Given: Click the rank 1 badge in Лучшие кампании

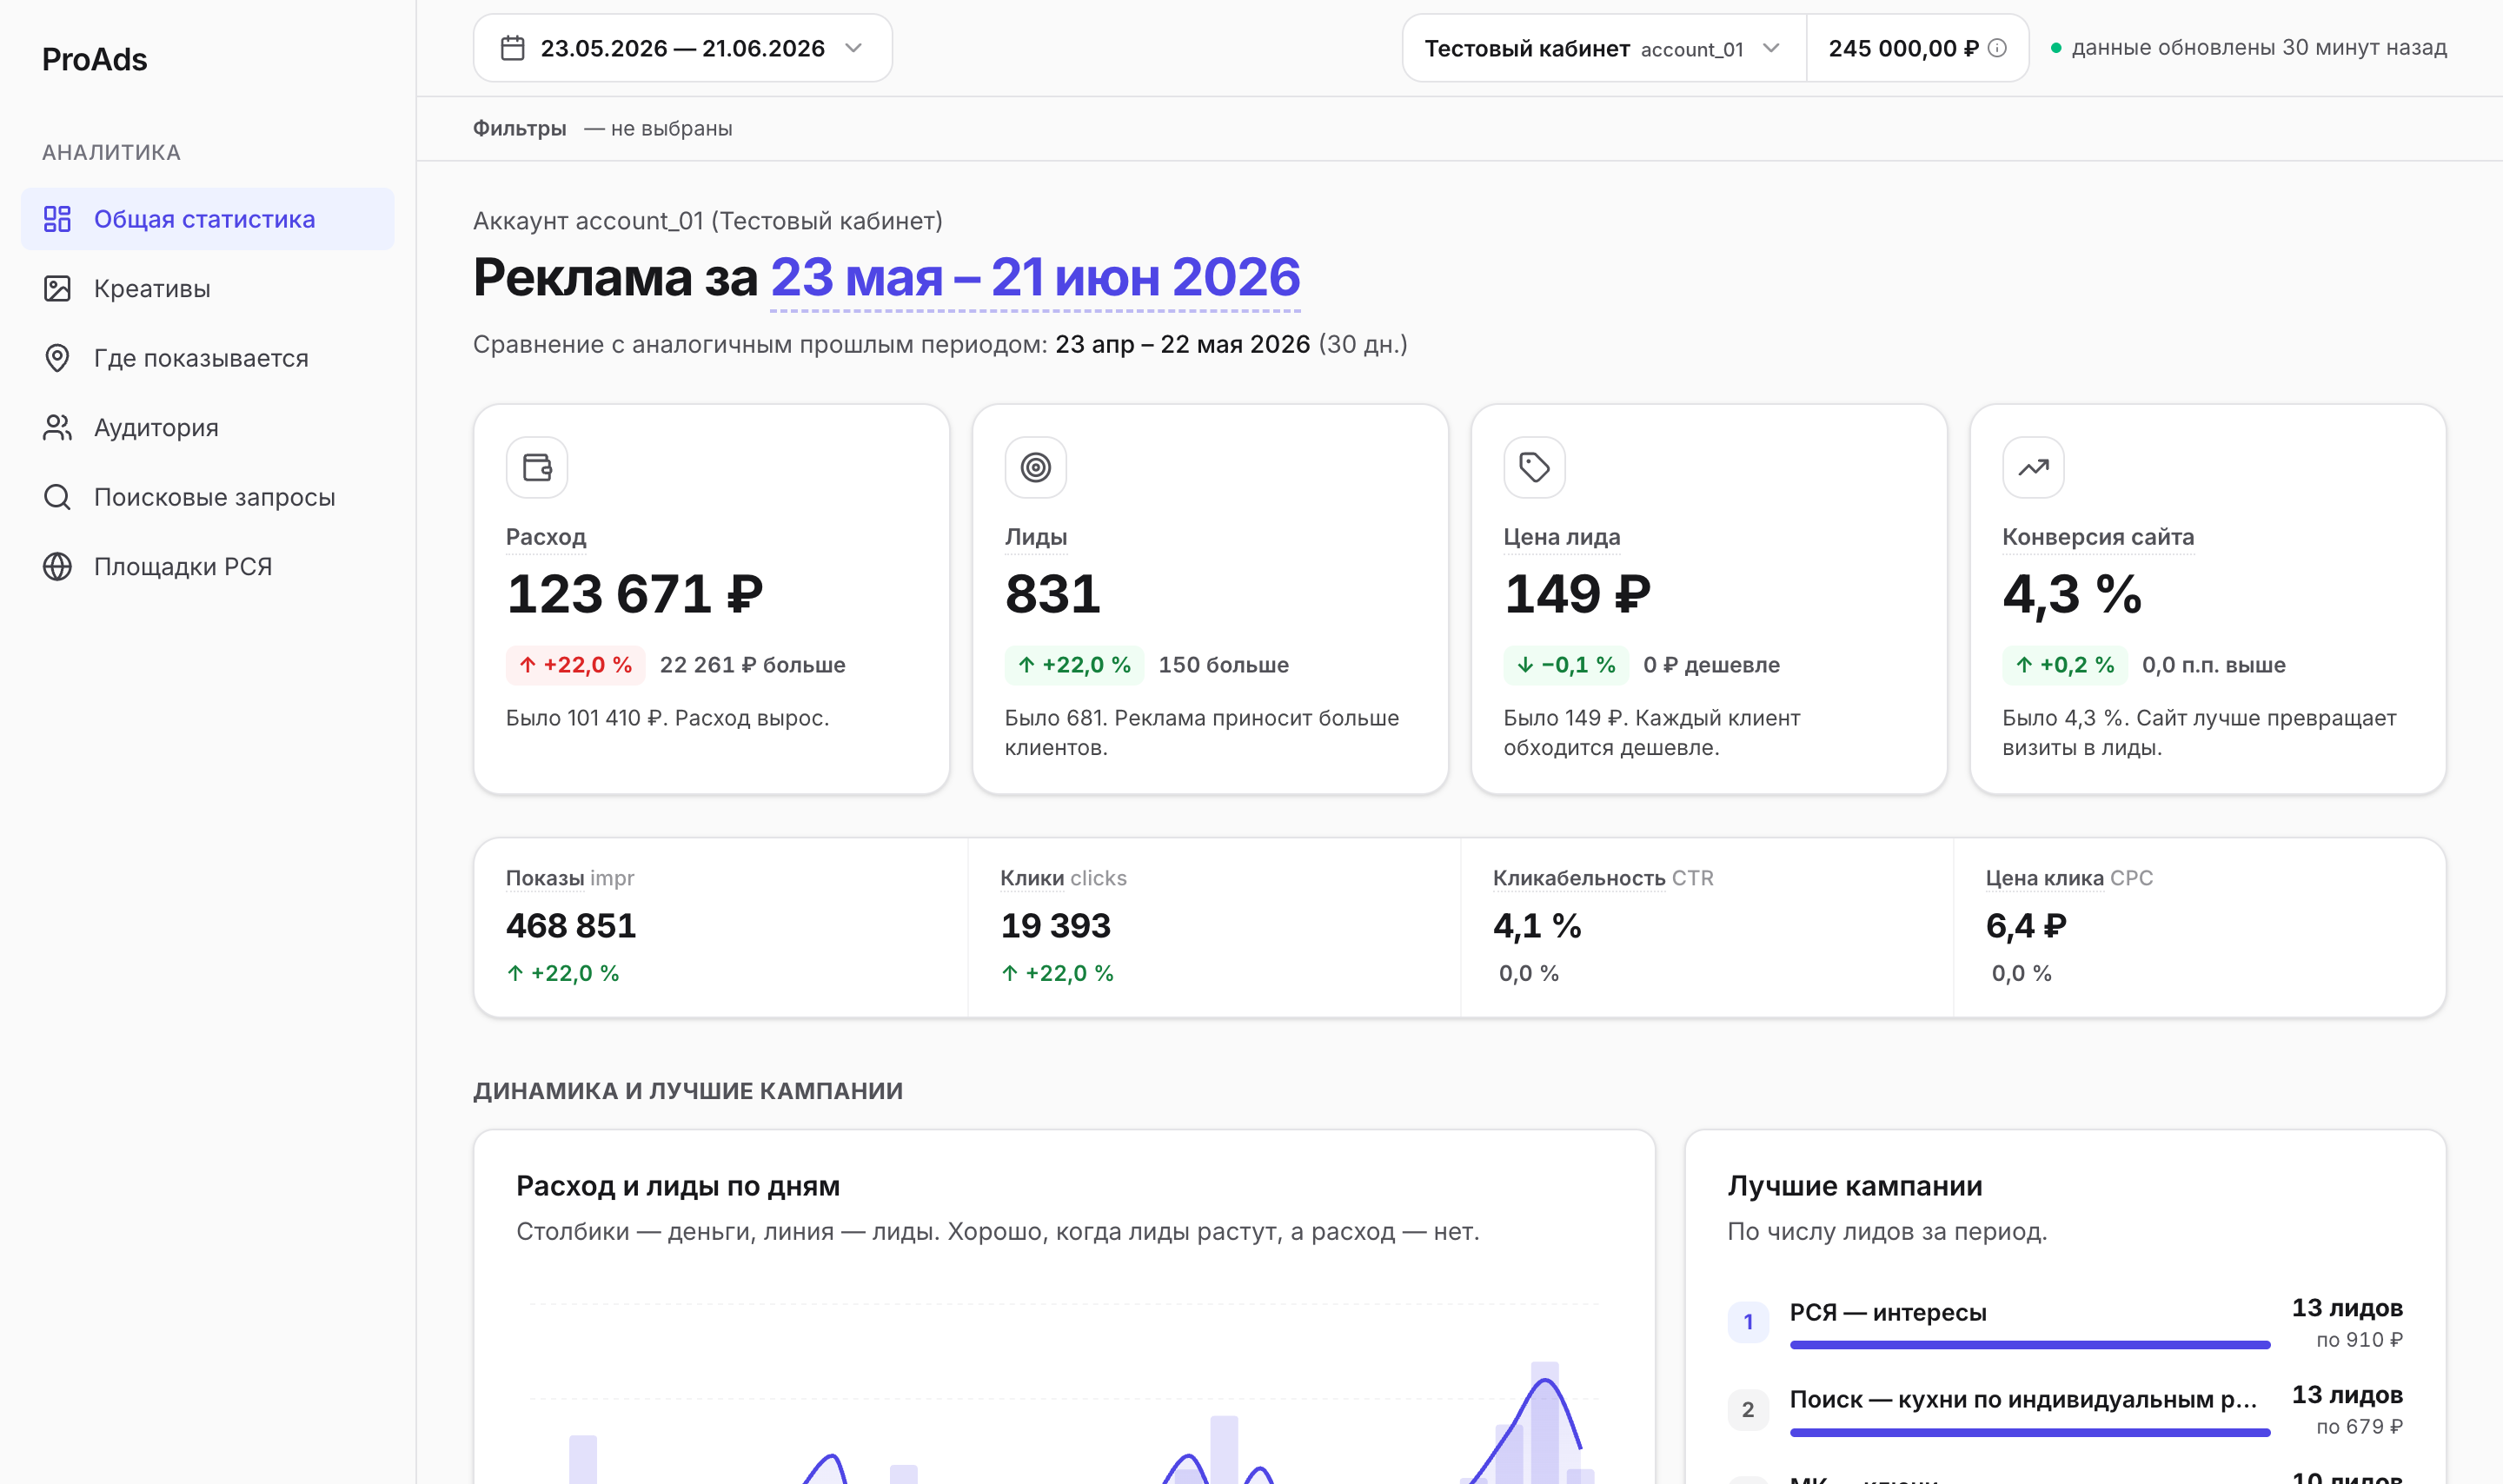Looking at the screenshot, I should tap(1748, 1322).
